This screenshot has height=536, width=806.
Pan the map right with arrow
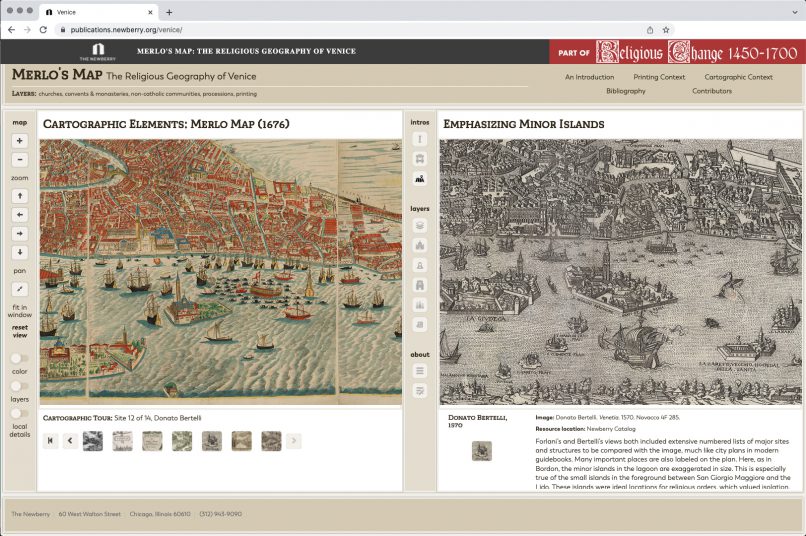pyautogui.click(x=20, y=233)
